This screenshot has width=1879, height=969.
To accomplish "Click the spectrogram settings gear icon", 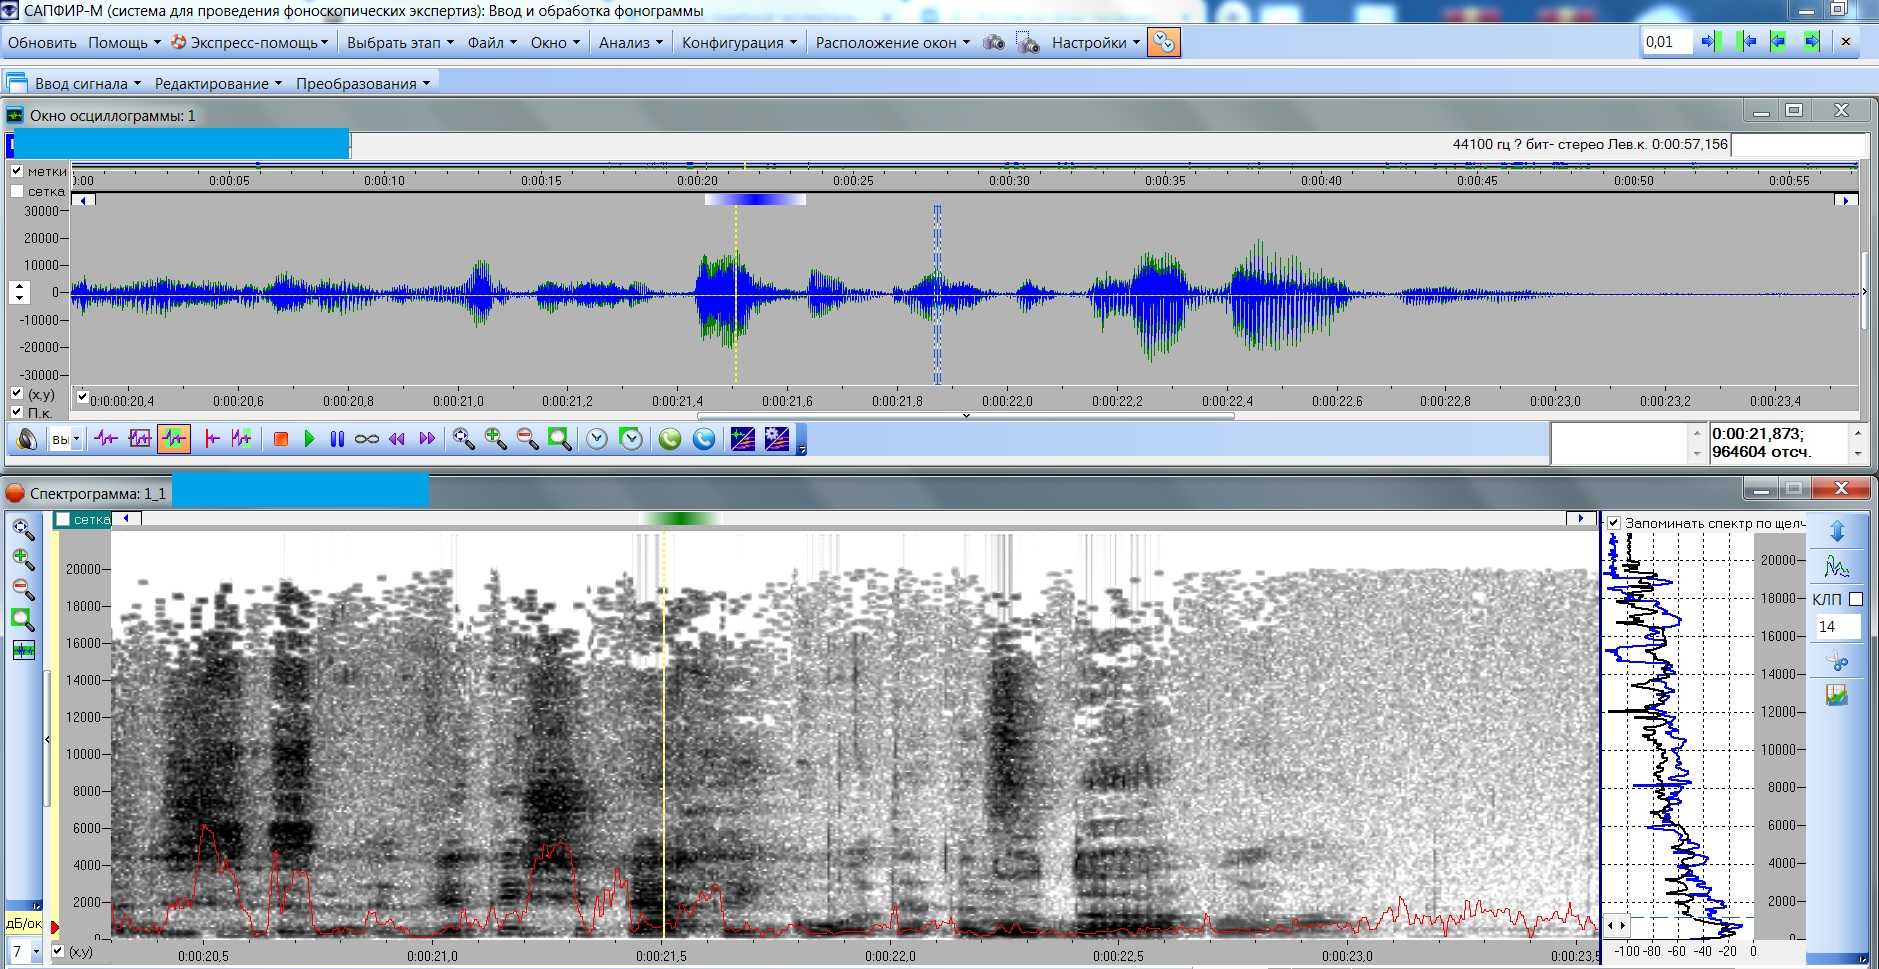I will click(777, 439).
